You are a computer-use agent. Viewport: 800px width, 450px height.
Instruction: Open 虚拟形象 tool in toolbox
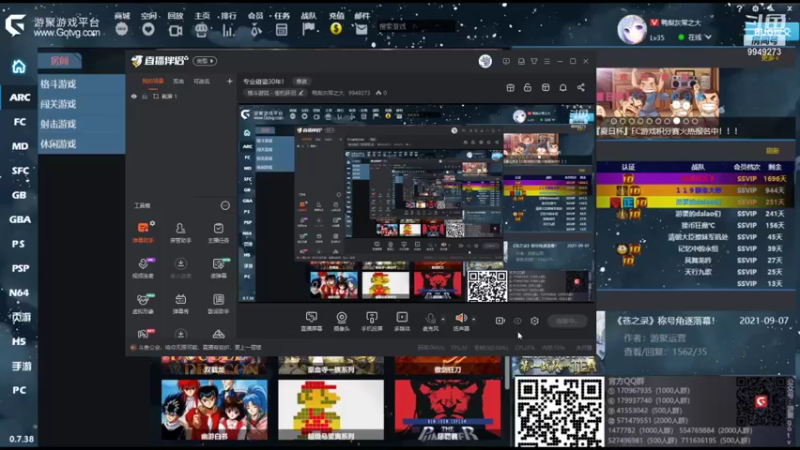(143, 304)
